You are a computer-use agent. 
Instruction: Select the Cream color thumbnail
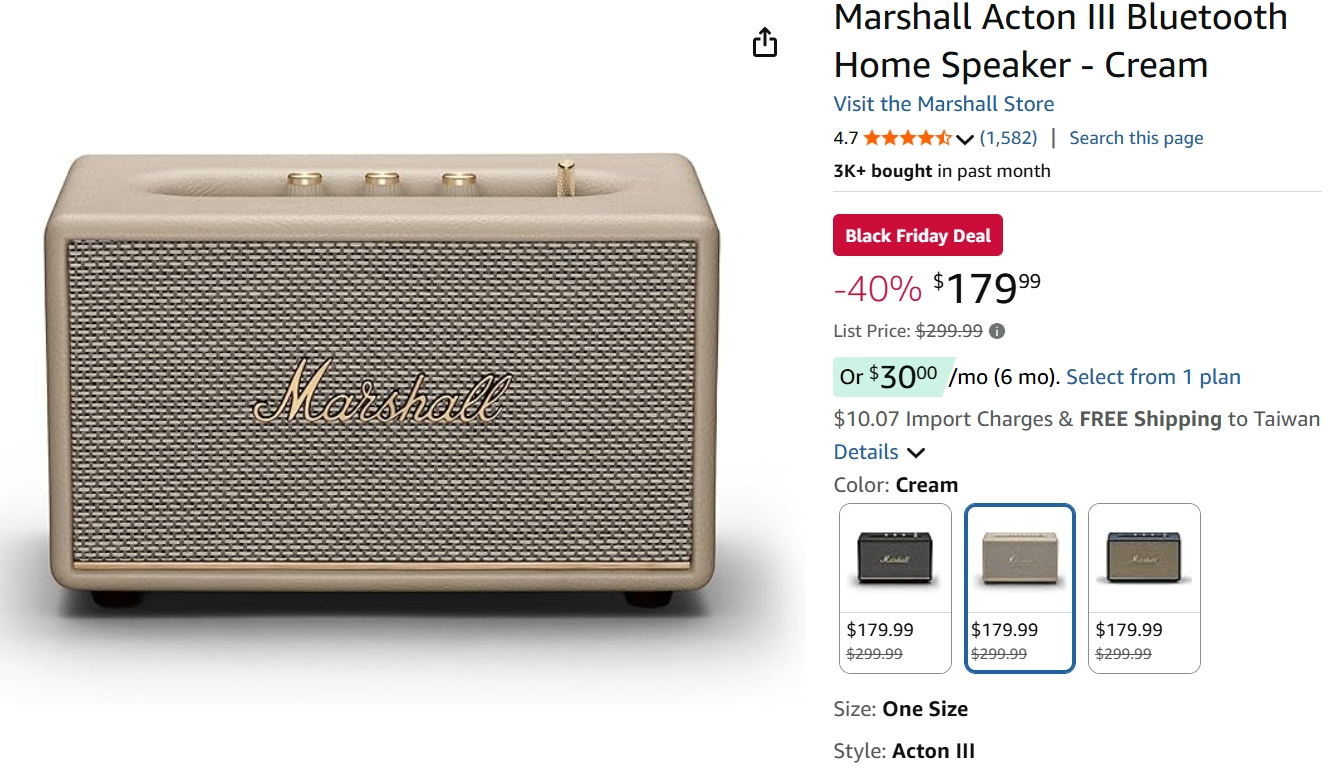(x=1019, y=557)
